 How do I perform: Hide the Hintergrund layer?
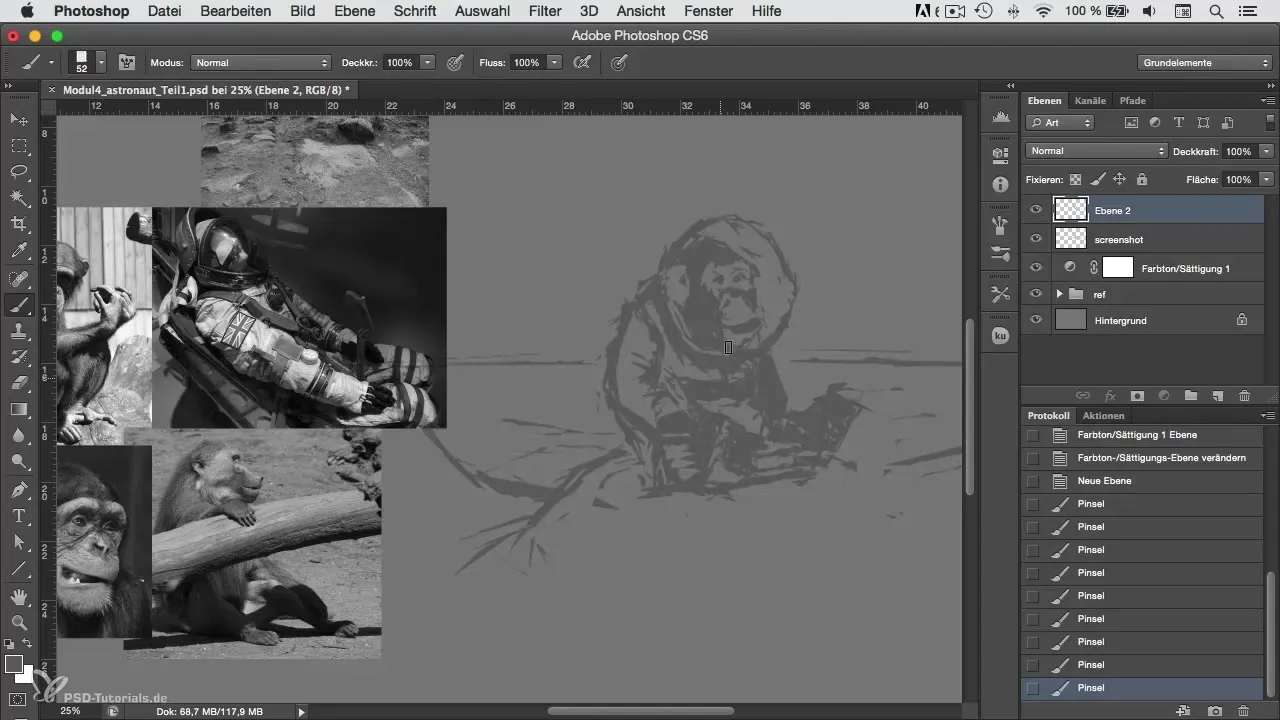pos(1036,320)
